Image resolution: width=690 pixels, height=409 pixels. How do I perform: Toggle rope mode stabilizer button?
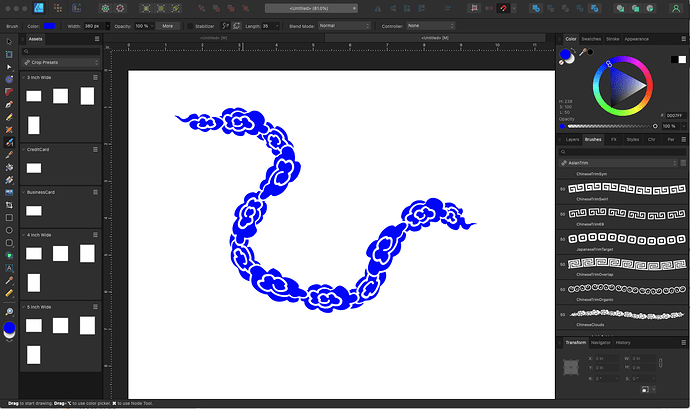coord(225,25)
